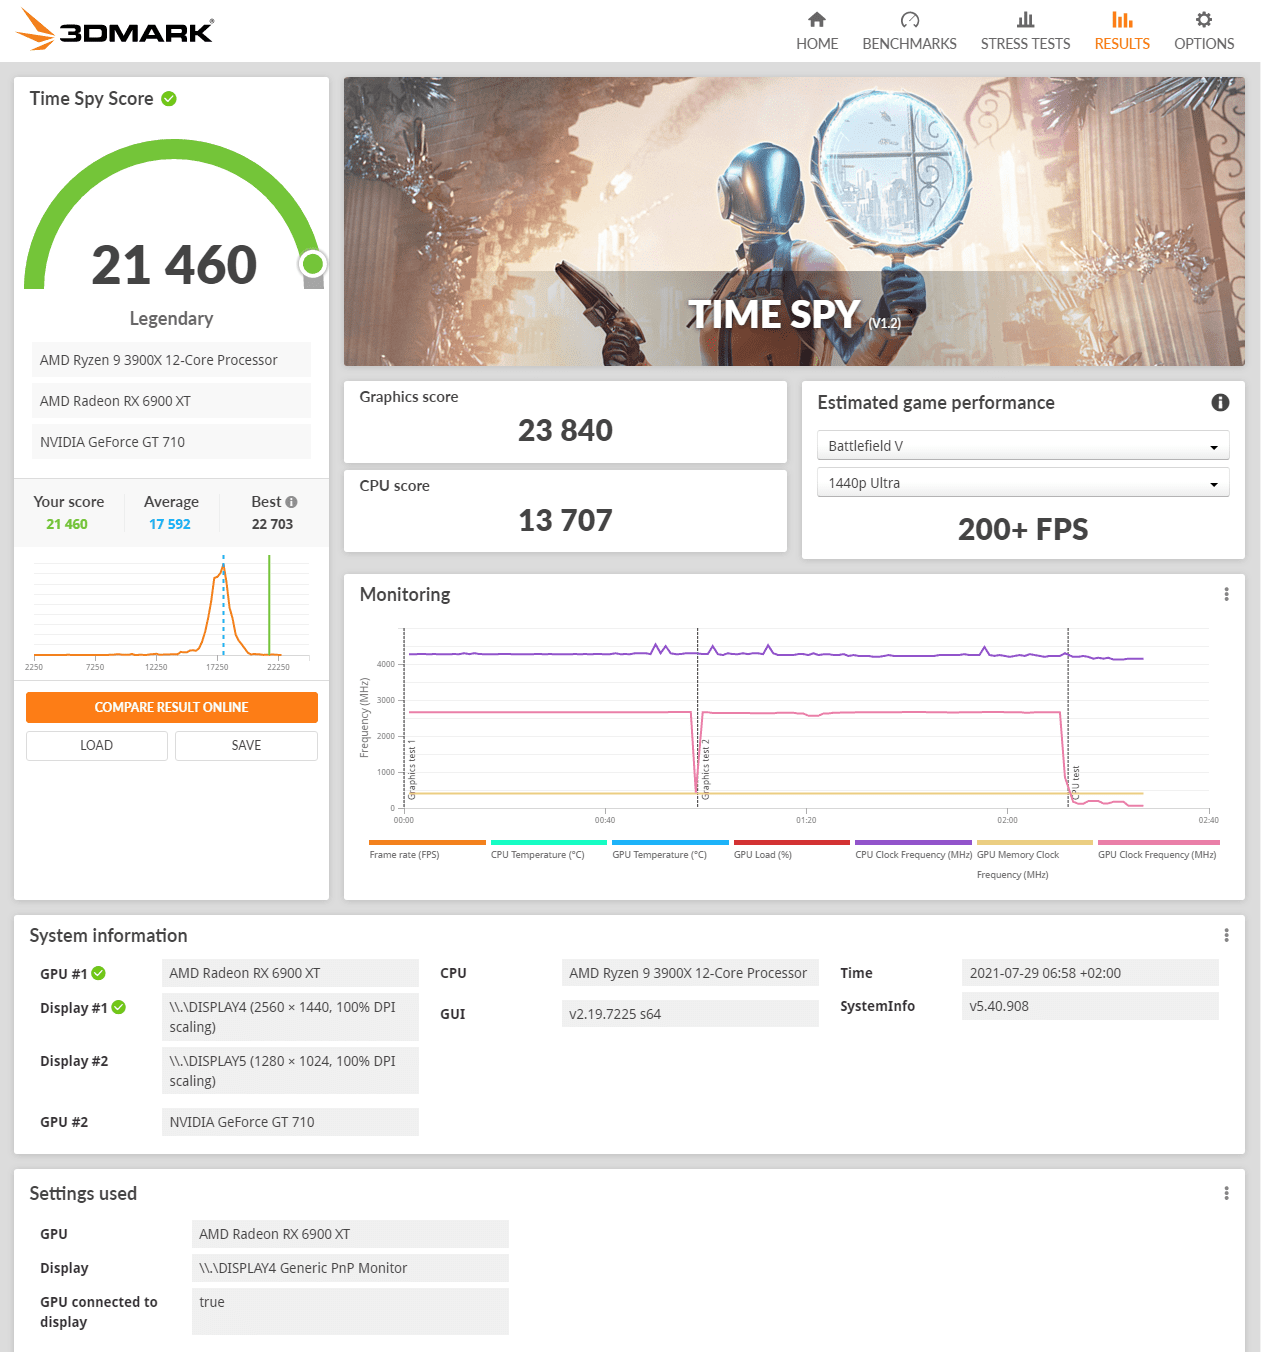Viewport: 1261px width, 1352px height.
Task: Click AMD Ryzen 9 3900X row under score
Action: pos(171,360)
